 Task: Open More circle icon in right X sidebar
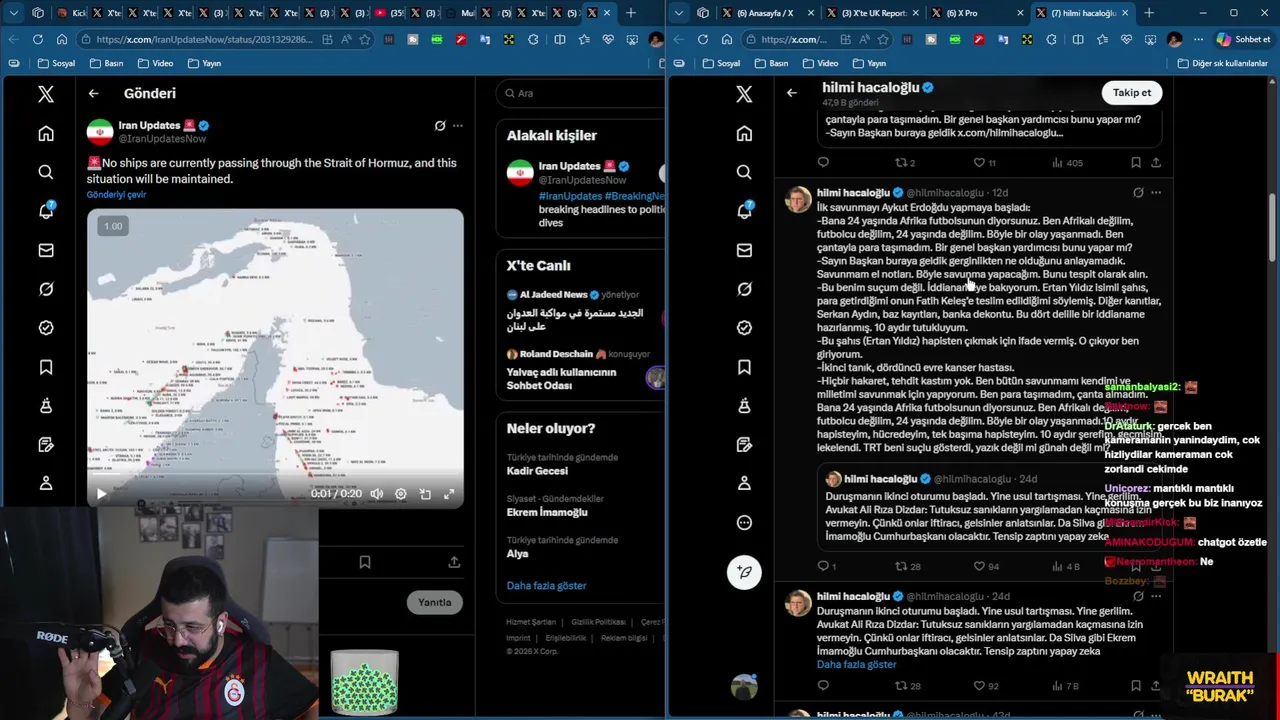pos(744,522)
